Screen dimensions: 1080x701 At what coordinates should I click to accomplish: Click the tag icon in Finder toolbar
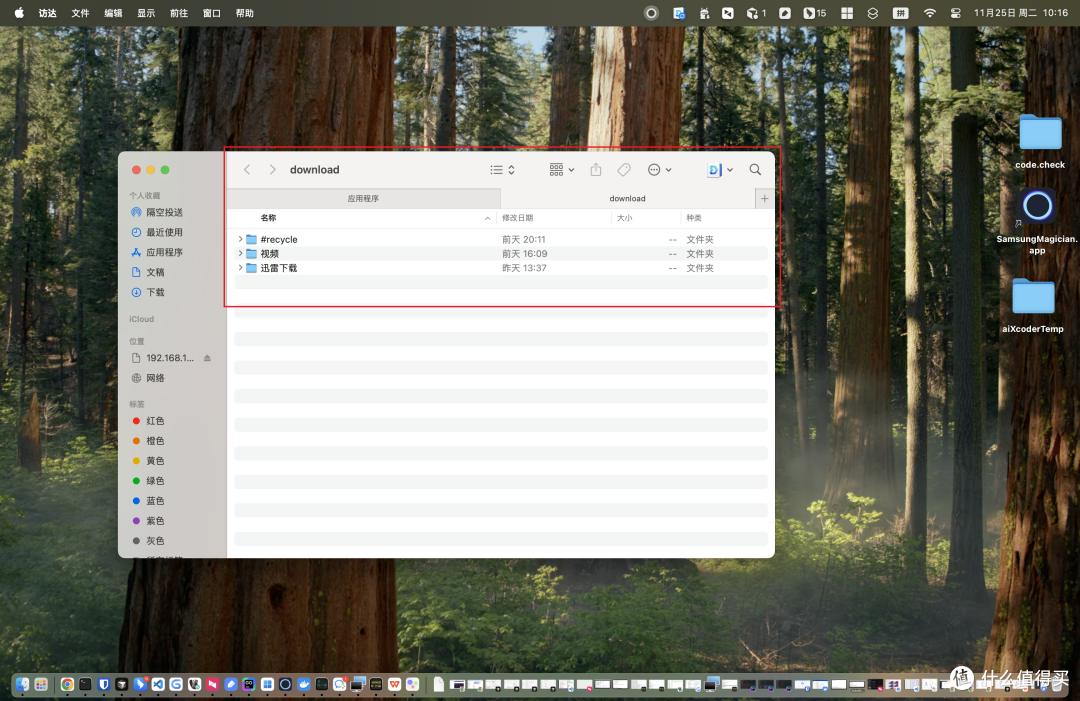coord(624,169)
